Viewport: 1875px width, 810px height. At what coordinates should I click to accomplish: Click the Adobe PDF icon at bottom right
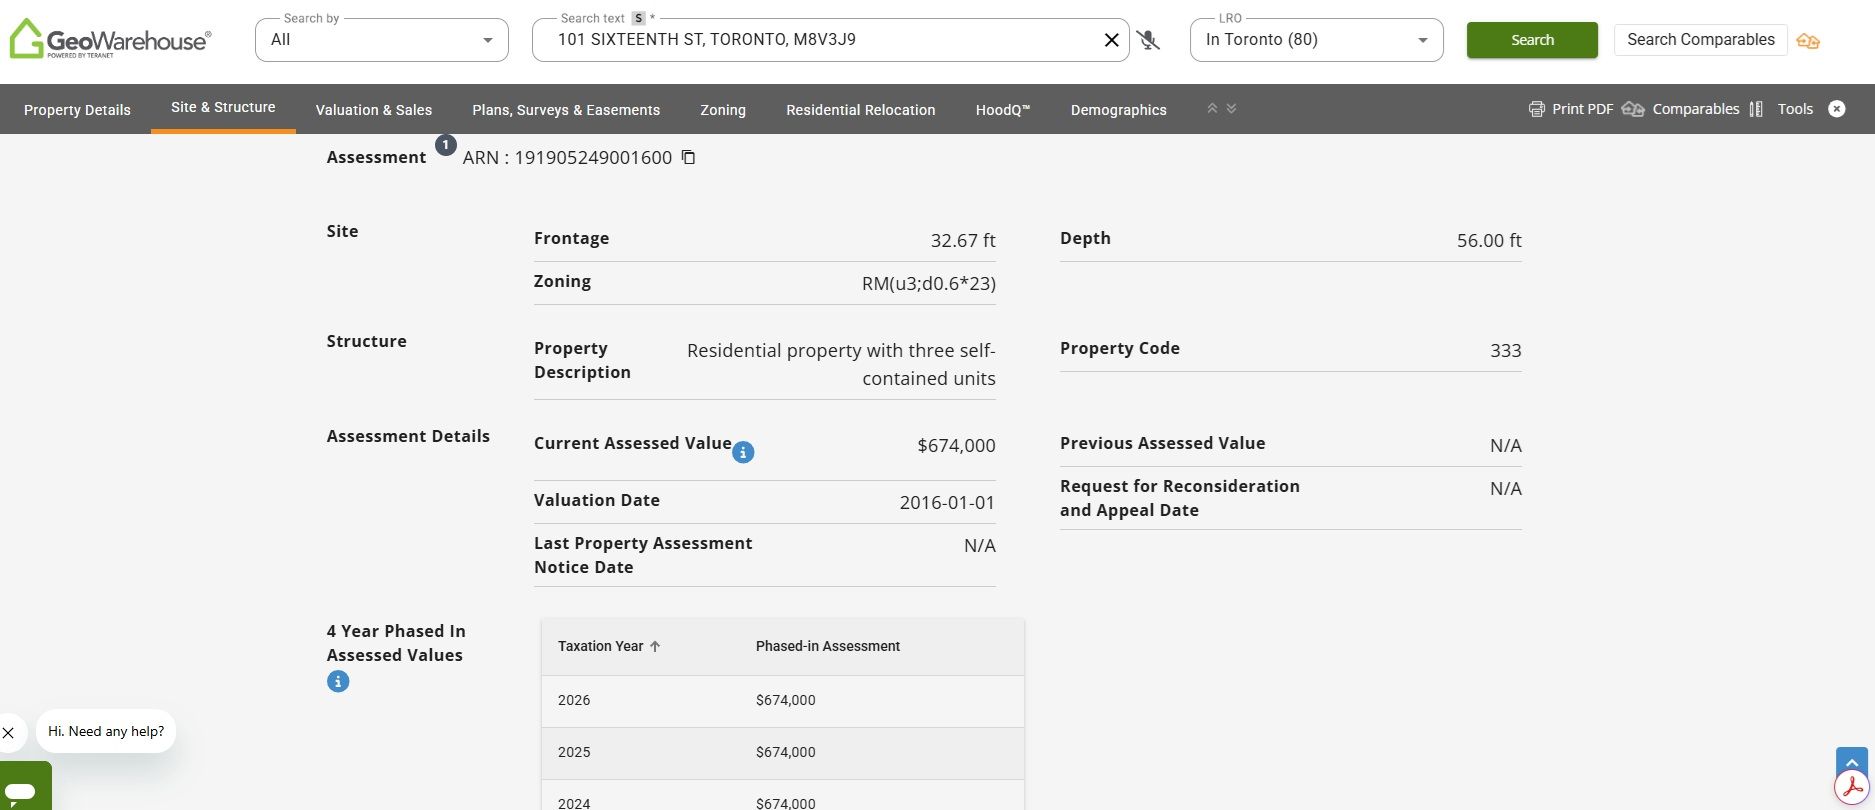[x=1852, y=788]
